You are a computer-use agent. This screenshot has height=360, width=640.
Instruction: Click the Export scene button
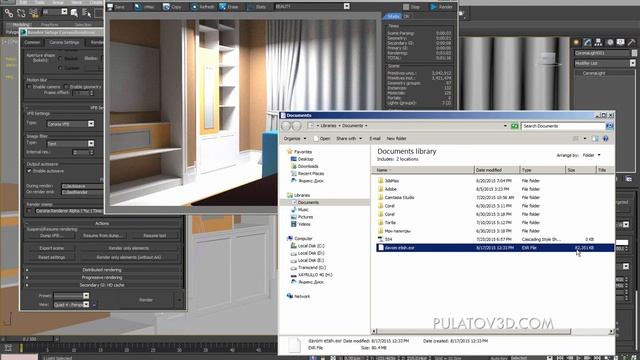tap(51, 248)
